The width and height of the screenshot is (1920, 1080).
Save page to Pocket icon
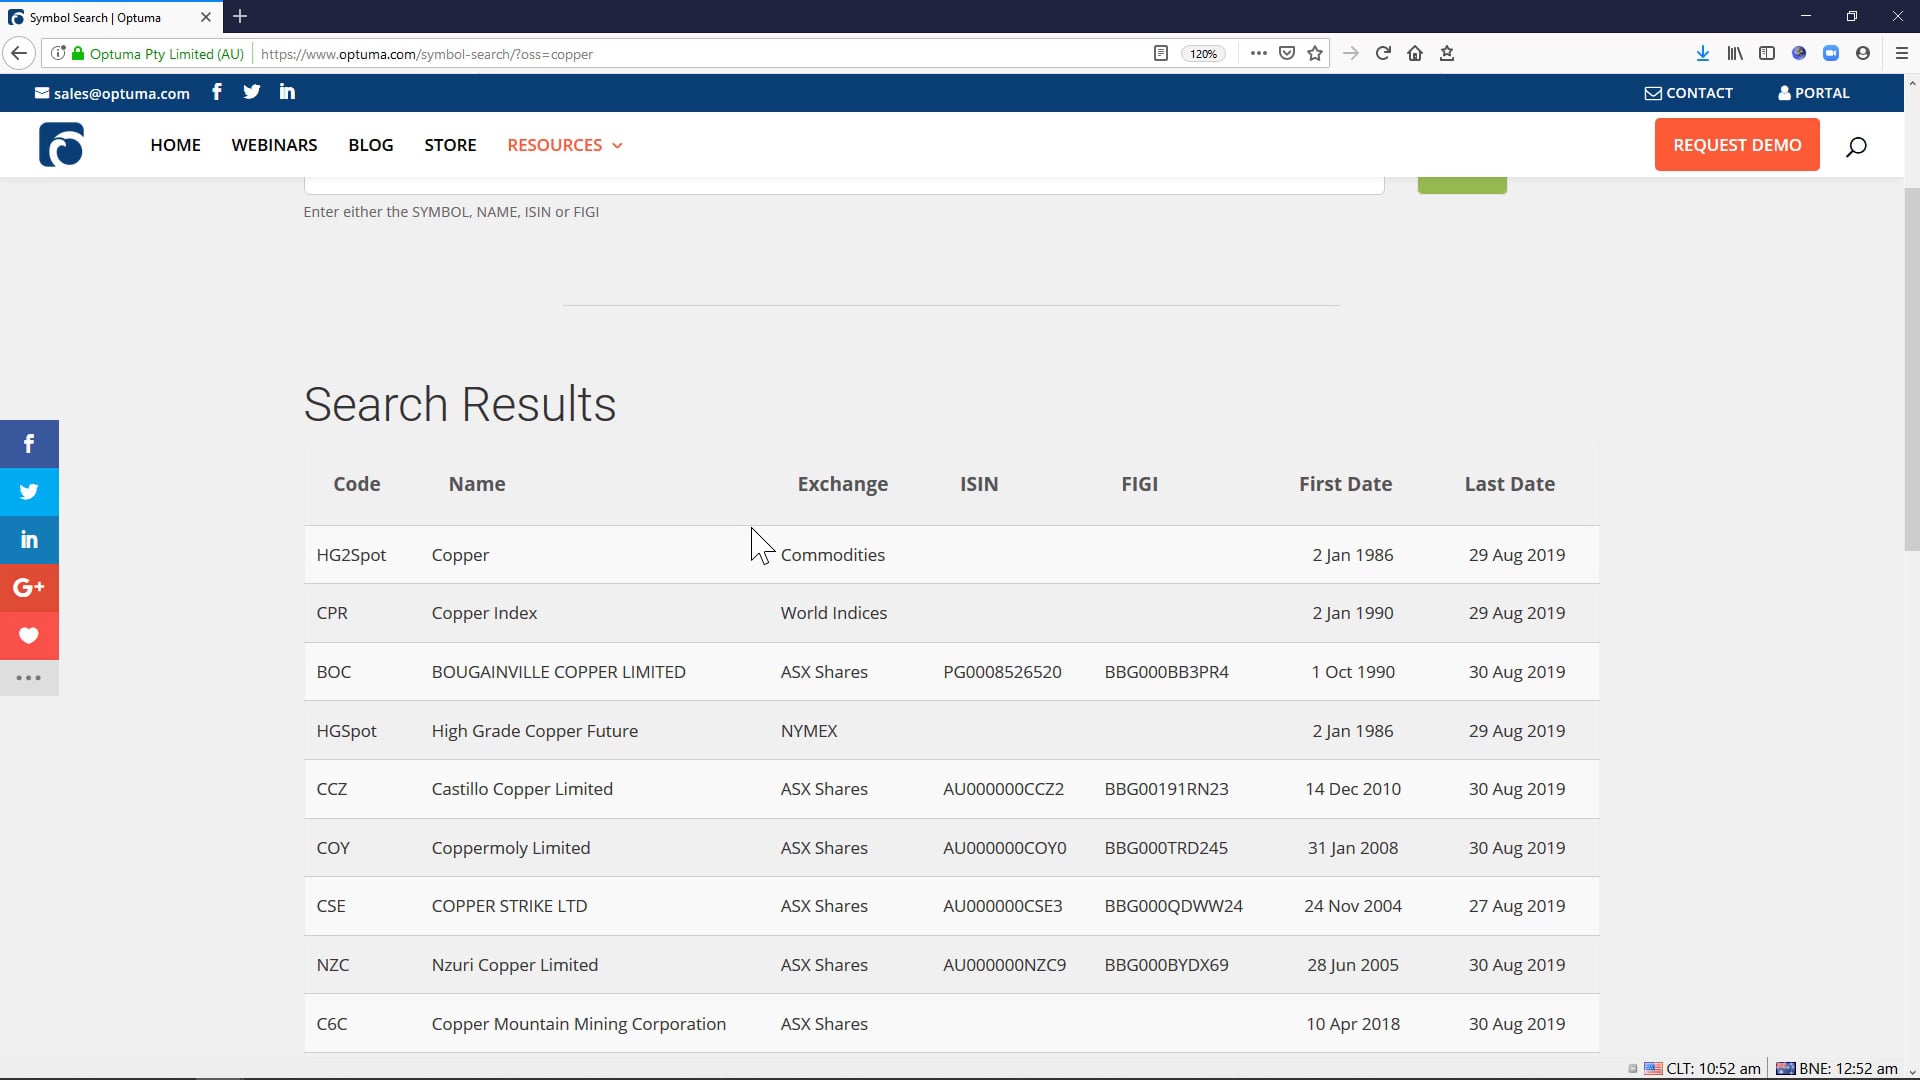tap(1287, 54)
